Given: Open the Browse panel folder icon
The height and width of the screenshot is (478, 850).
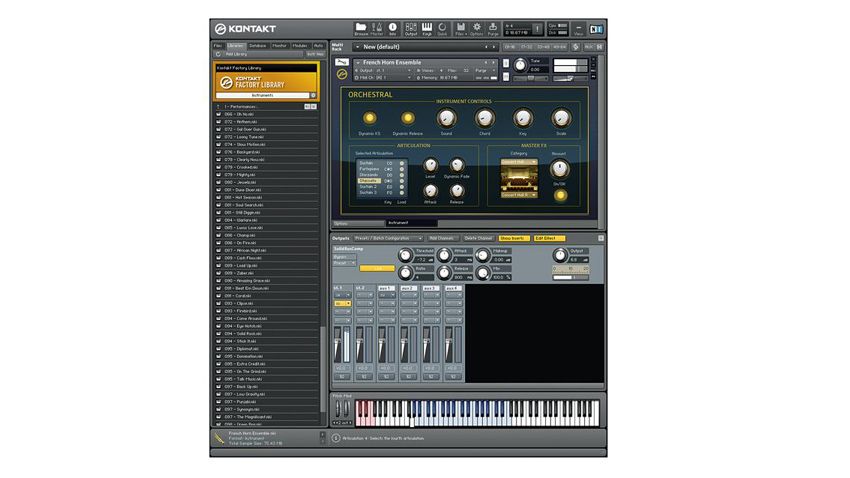Looking at the screenshot, I should point(360,28).
